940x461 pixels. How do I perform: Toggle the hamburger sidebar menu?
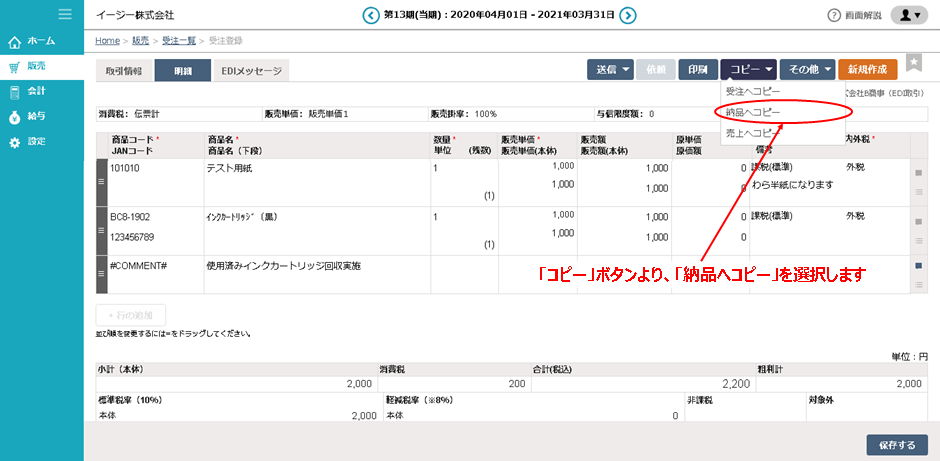(x=65, y=14)
